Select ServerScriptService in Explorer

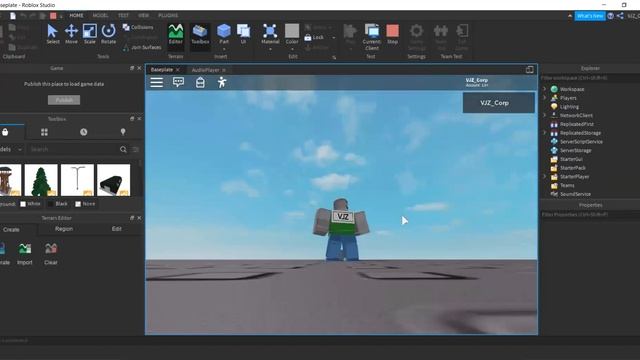581,142
